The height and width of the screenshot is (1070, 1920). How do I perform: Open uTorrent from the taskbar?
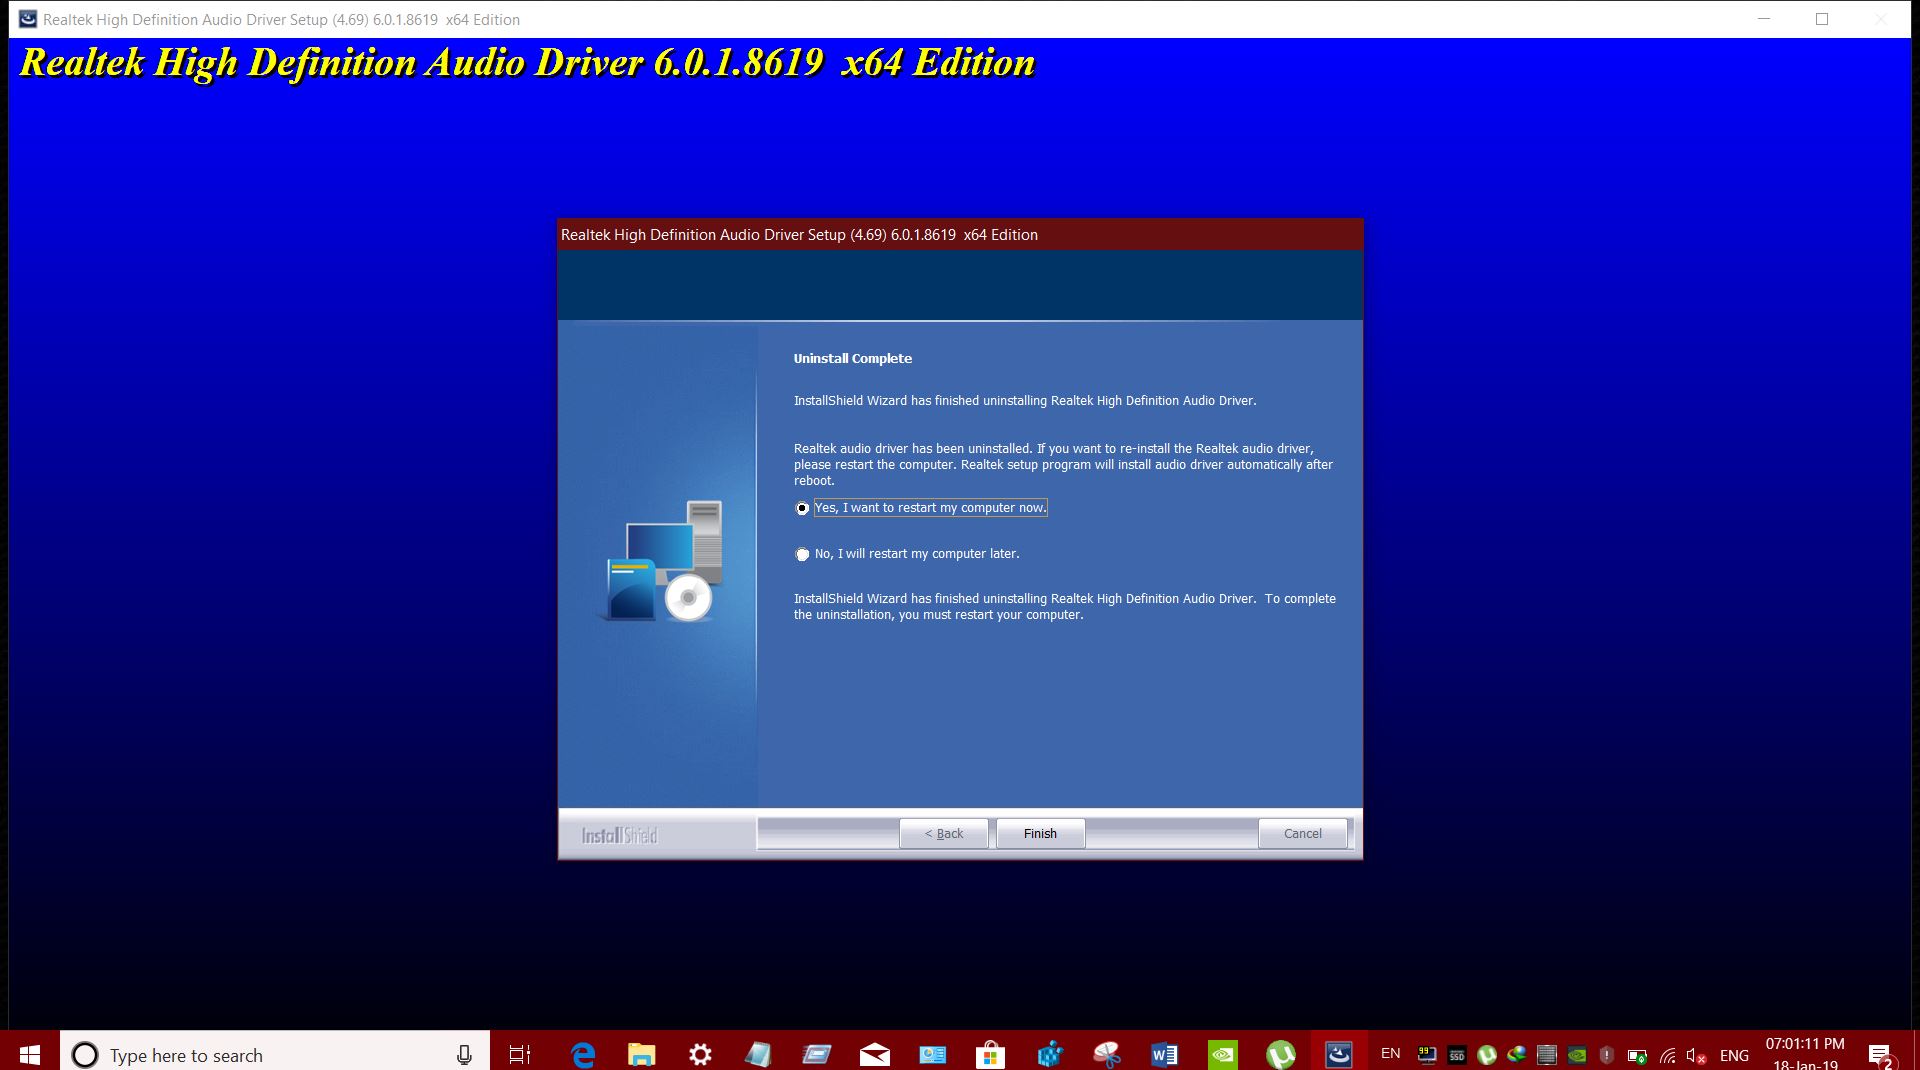(1281, 1054)
